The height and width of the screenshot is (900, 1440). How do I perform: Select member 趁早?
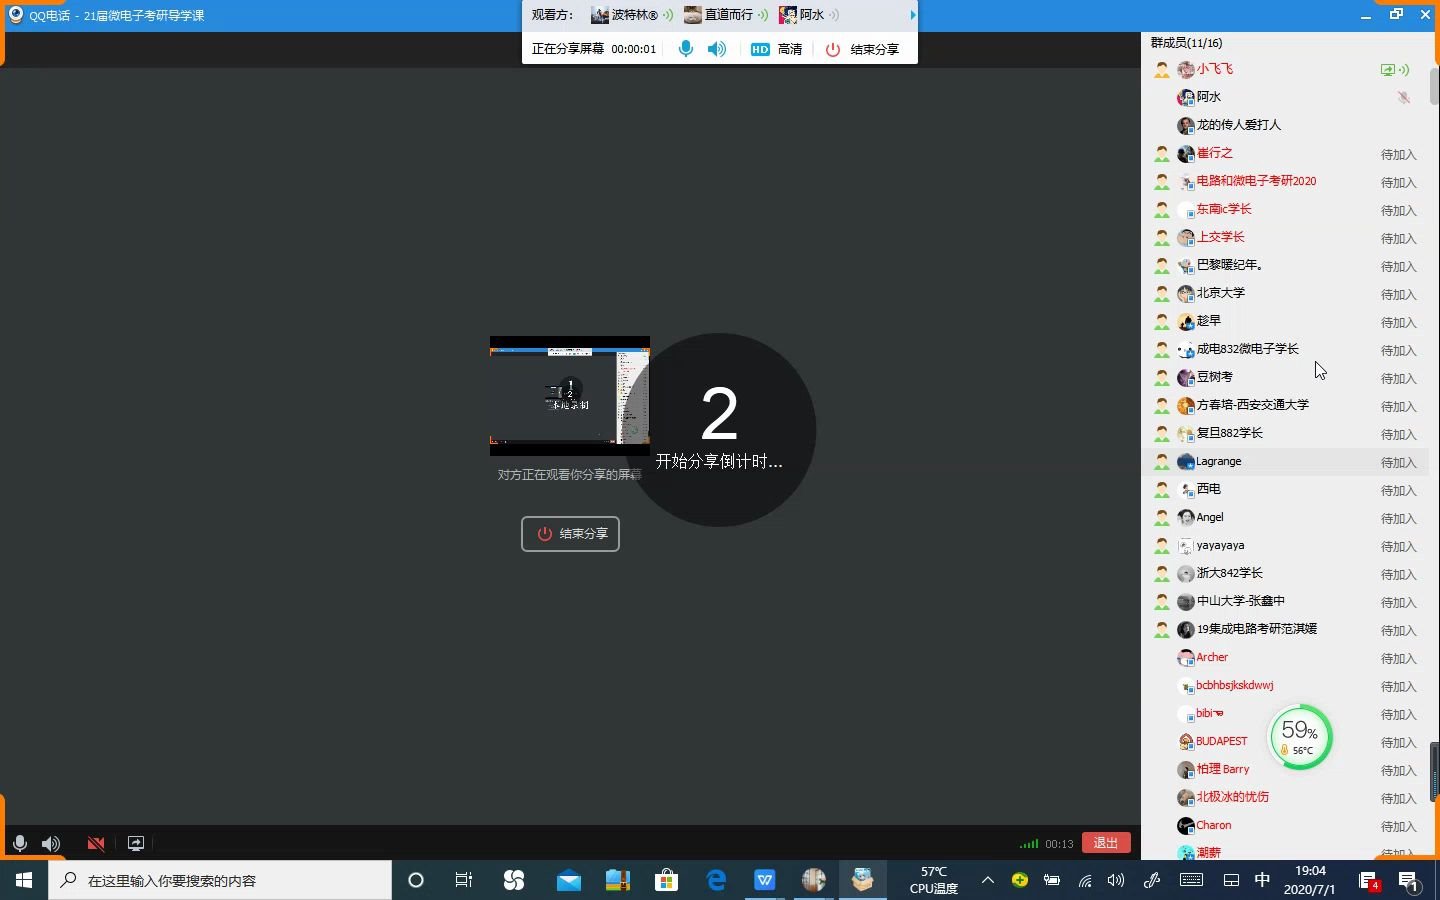(1209, 321)
